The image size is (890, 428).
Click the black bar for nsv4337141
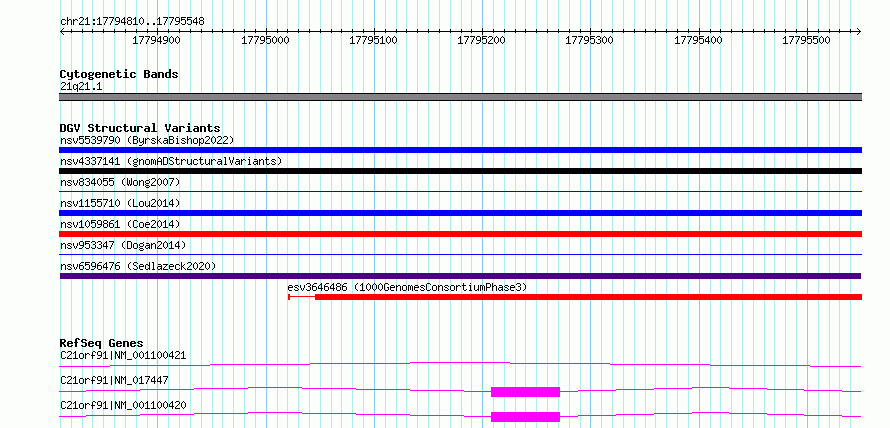pos(460,171)
